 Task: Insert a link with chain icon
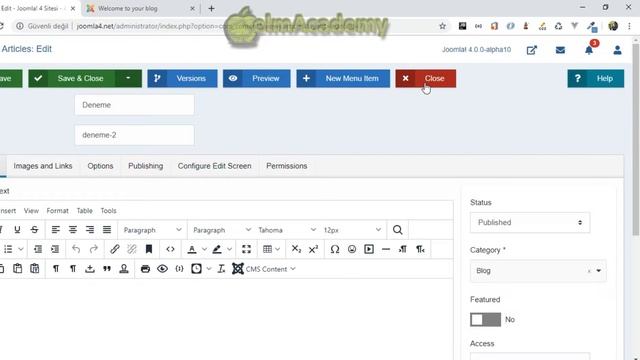[x=114, y=249]
